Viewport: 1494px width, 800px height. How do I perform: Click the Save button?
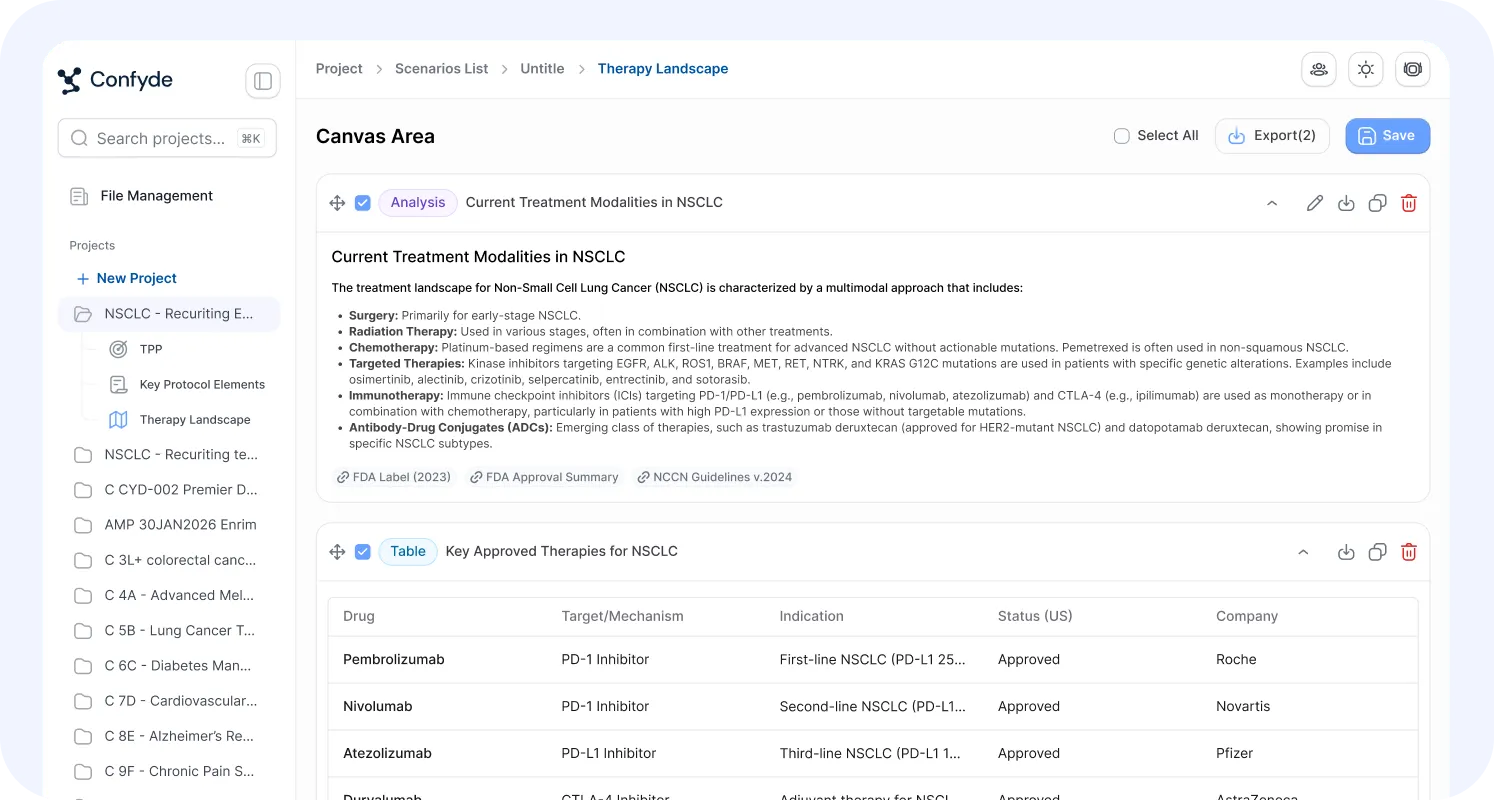point(1388,136)
